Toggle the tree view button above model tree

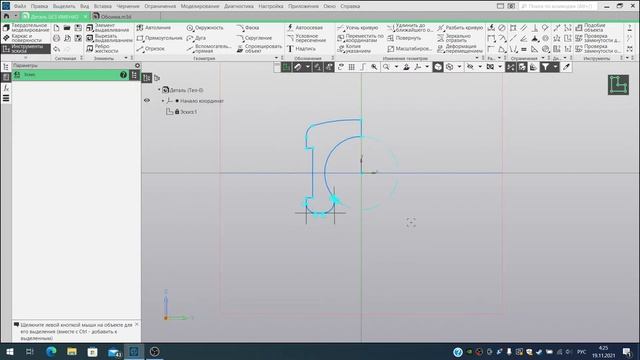[x=147, y=78]
